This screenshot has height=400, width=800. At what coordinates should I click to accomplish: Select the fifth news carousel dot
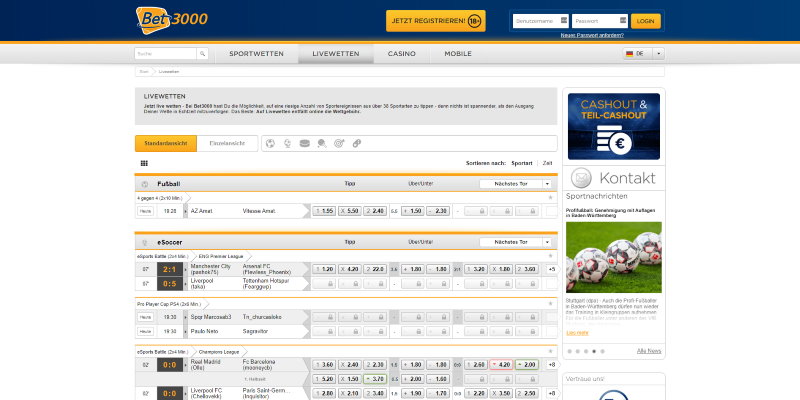[x=603, y=351]
